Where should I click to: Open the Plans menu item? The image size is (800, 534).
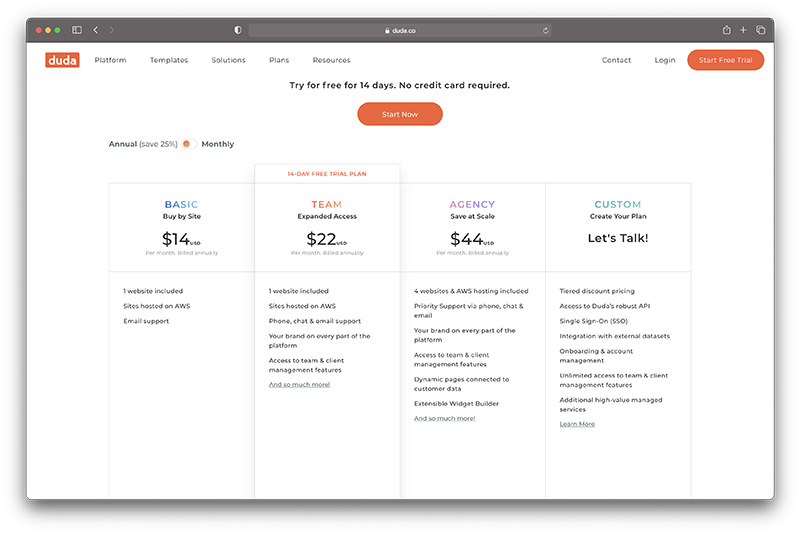(279, 60)
